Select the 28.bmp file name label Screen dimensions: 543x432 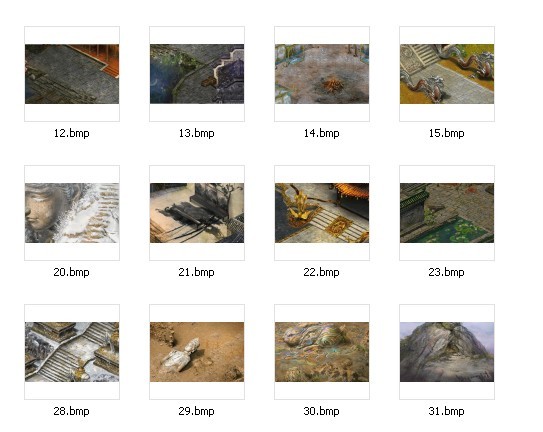[72, 411]
